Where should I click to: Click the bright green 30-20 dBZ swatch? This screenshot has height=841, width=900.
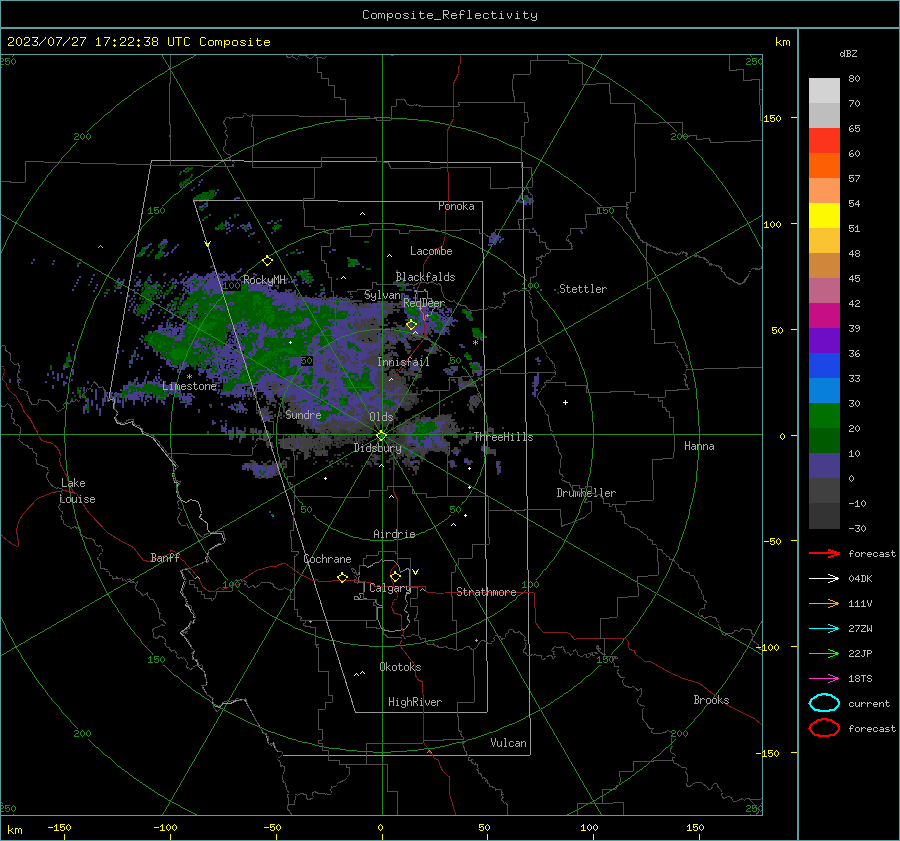(824, 416)
